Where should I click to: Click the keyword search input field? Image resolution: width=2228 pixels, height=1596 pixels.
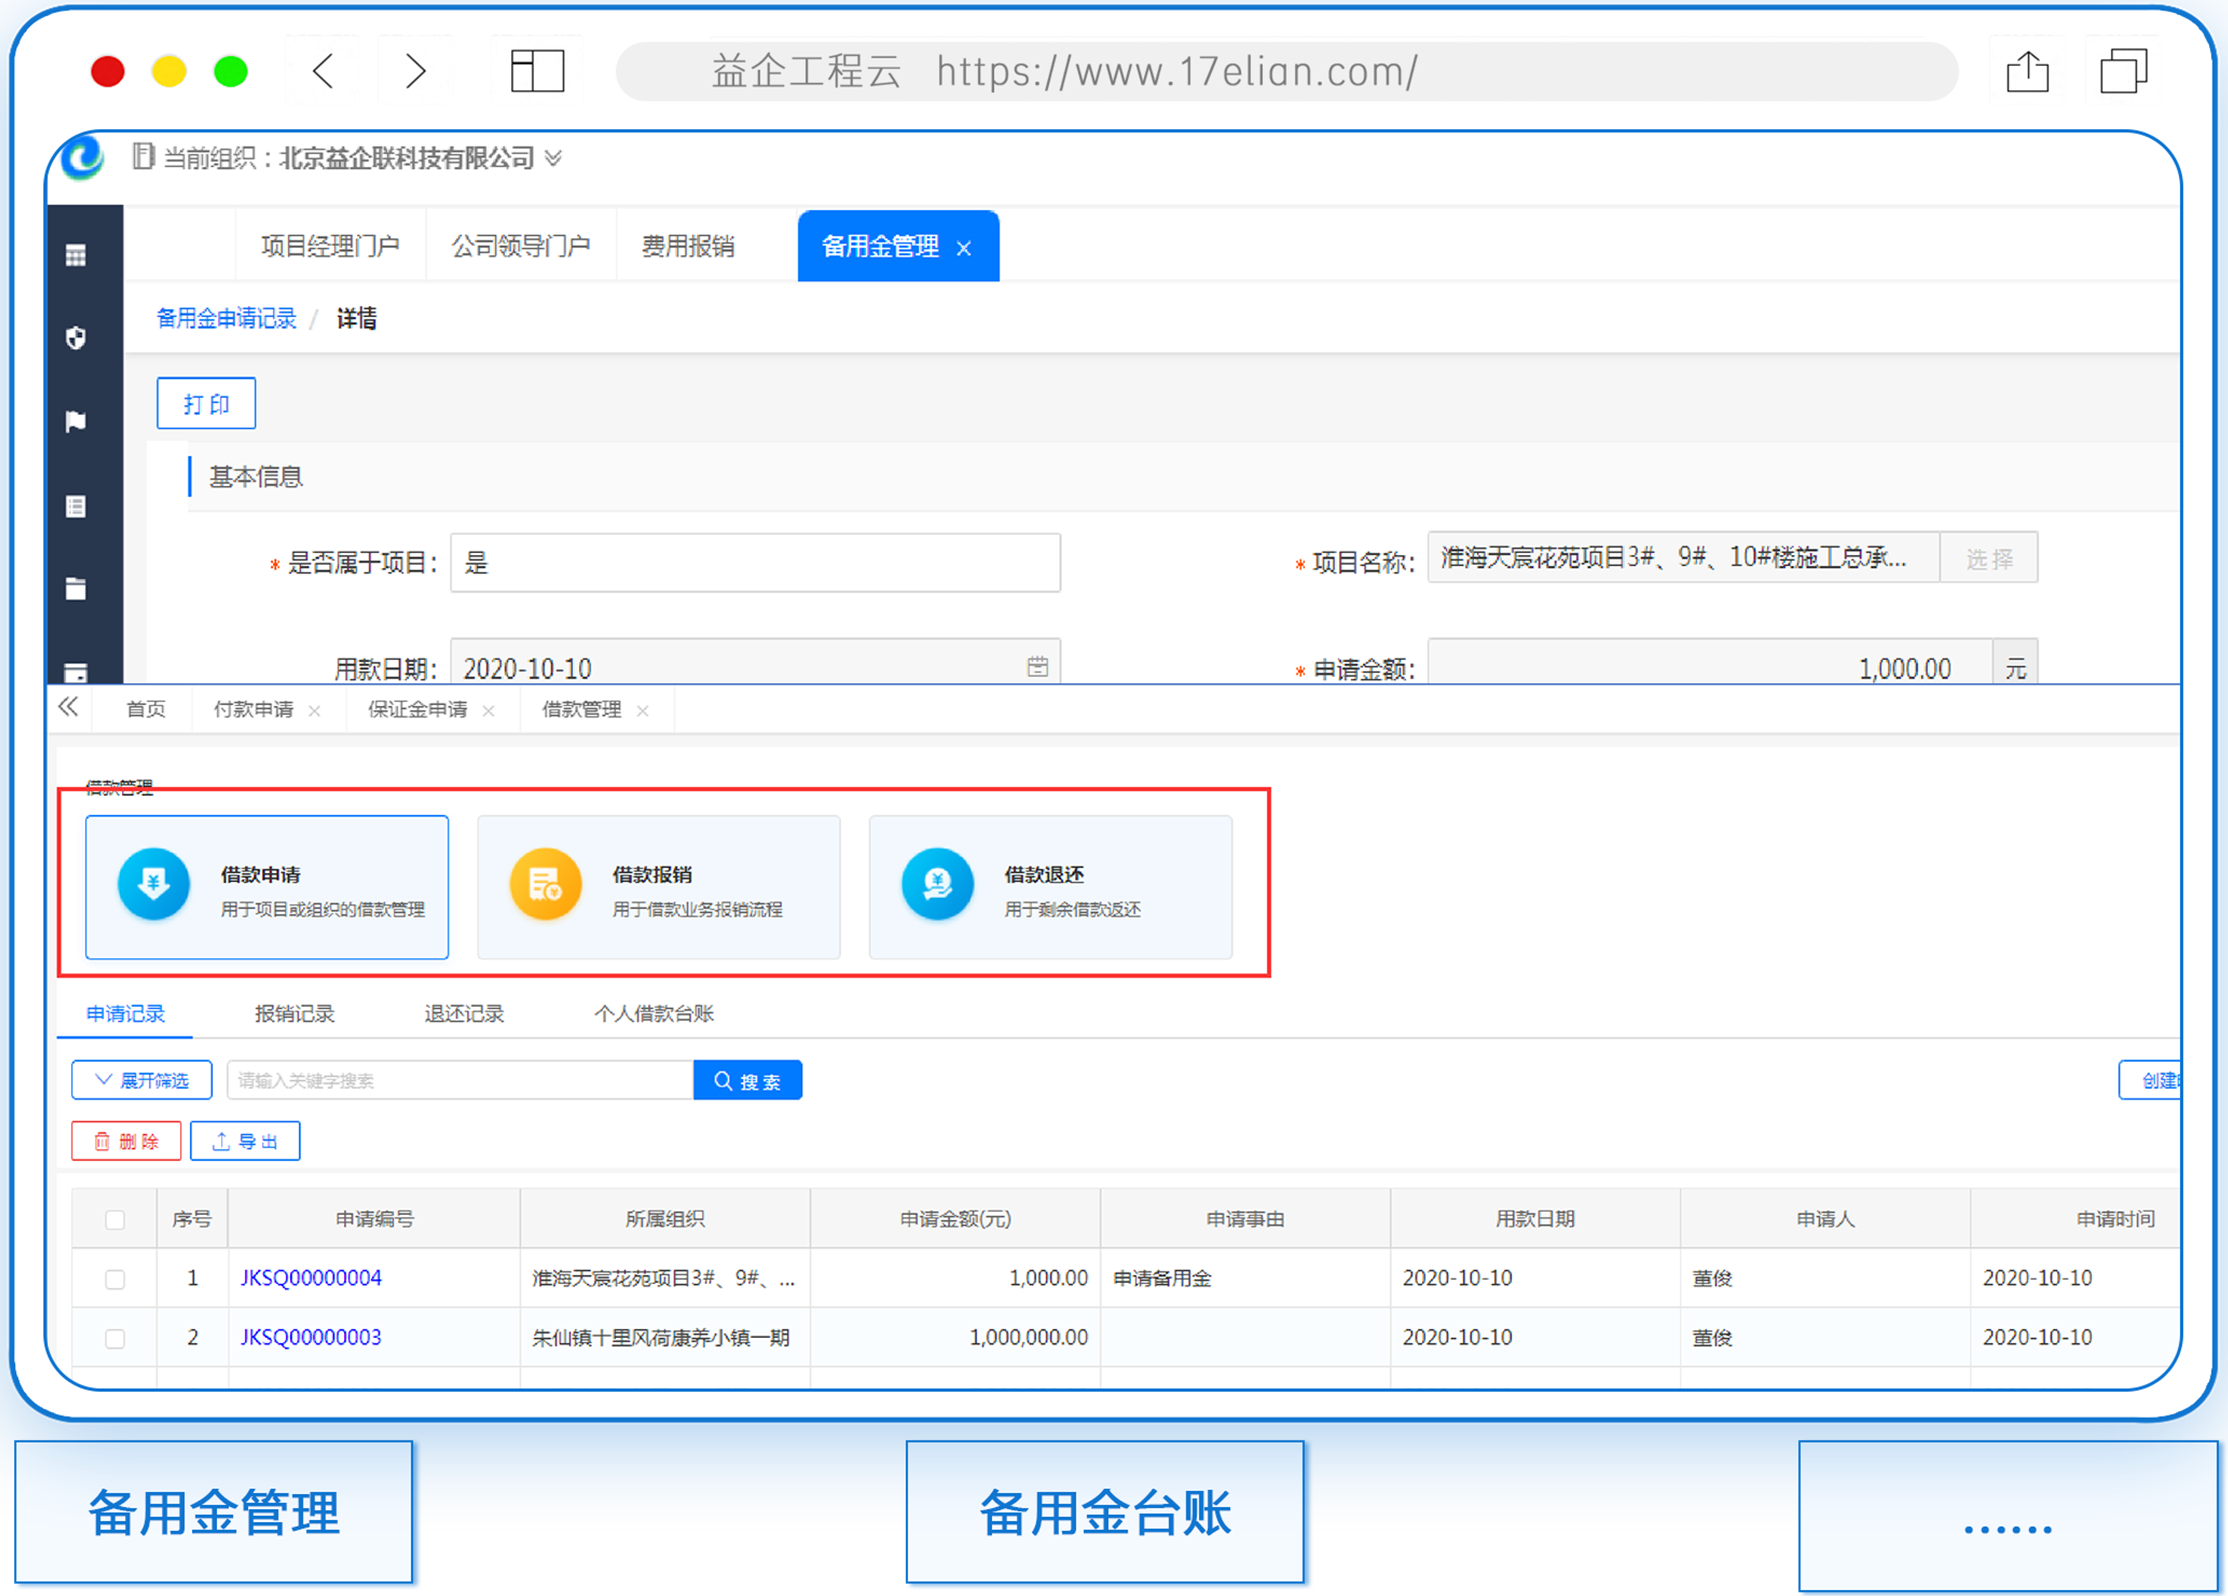pos(460,1080)
